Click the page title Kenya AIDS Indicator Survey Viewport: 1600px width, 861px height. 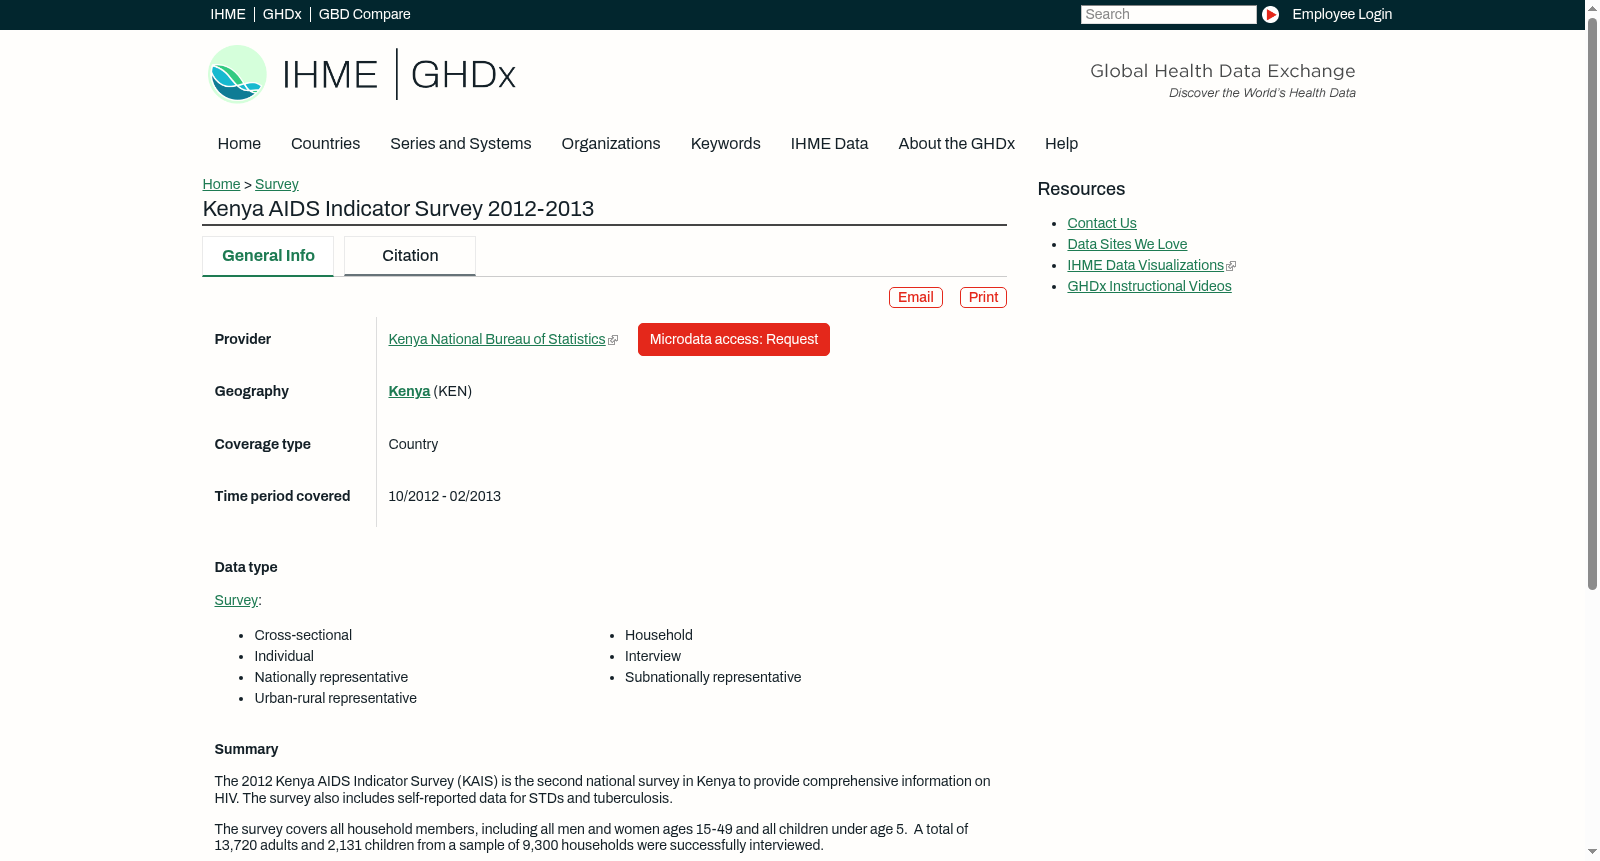tap(398, 209)
